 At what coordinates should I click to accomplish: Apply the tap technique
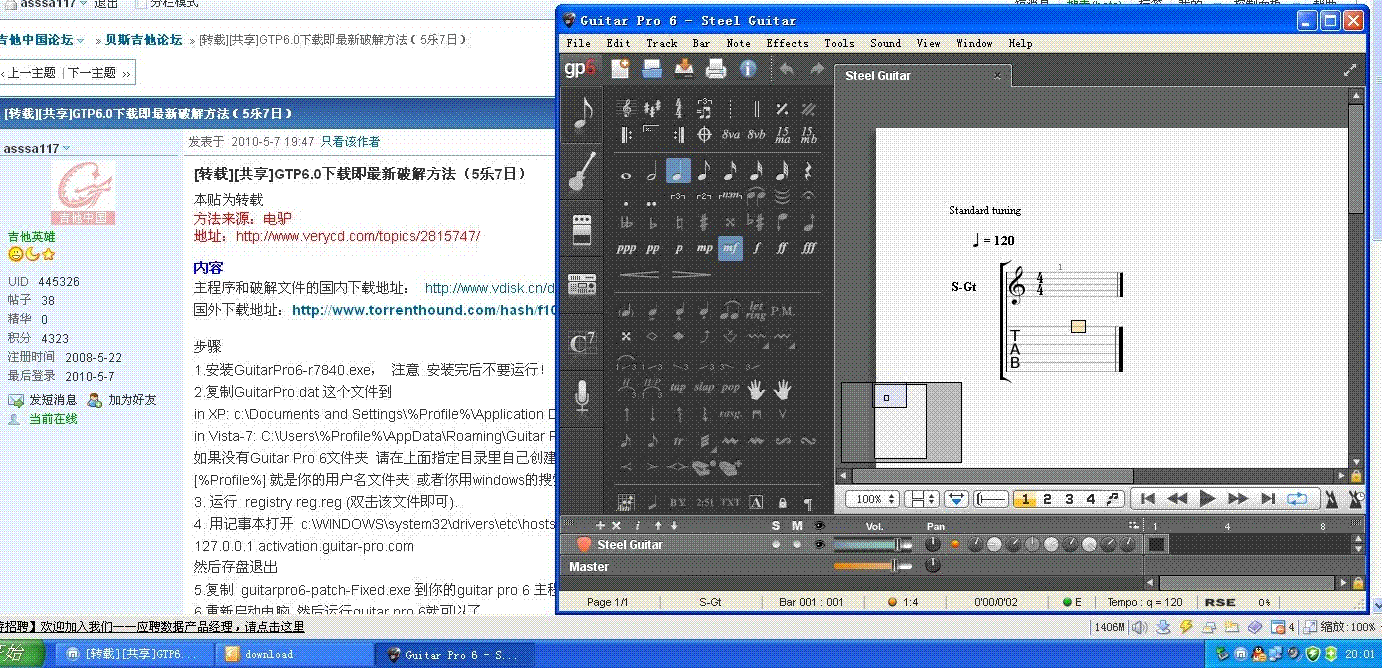click(x=678, y=387)
